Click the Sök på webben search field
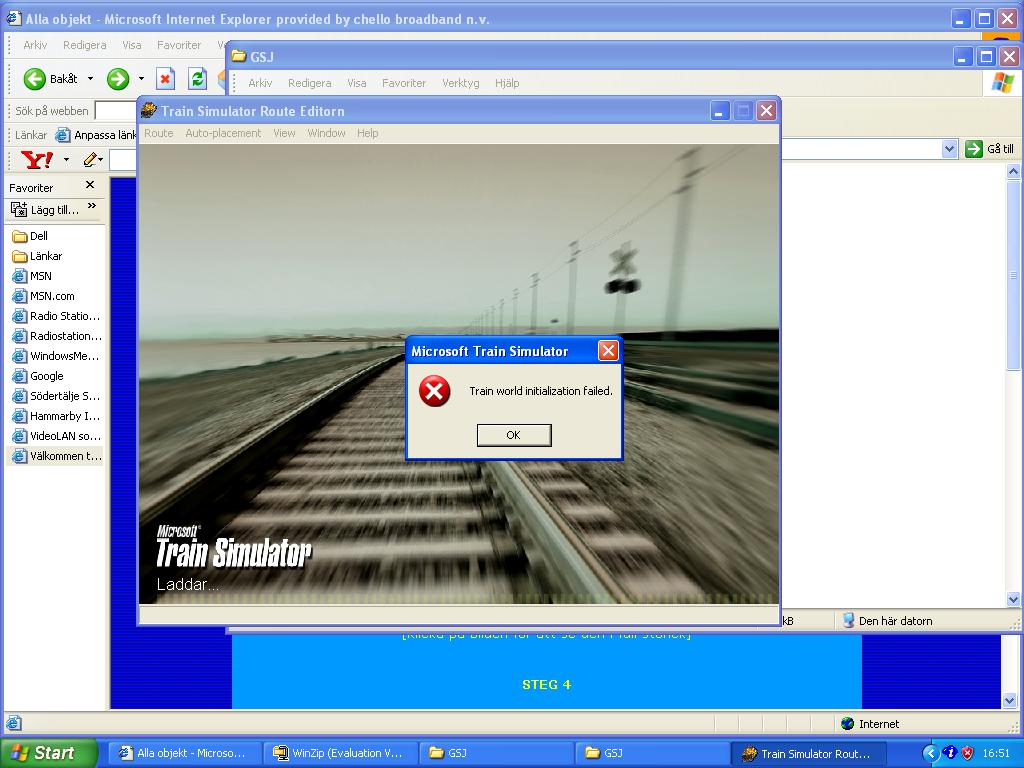Image resolution: width=1024 pixels, height=768 pixels. 115,111
